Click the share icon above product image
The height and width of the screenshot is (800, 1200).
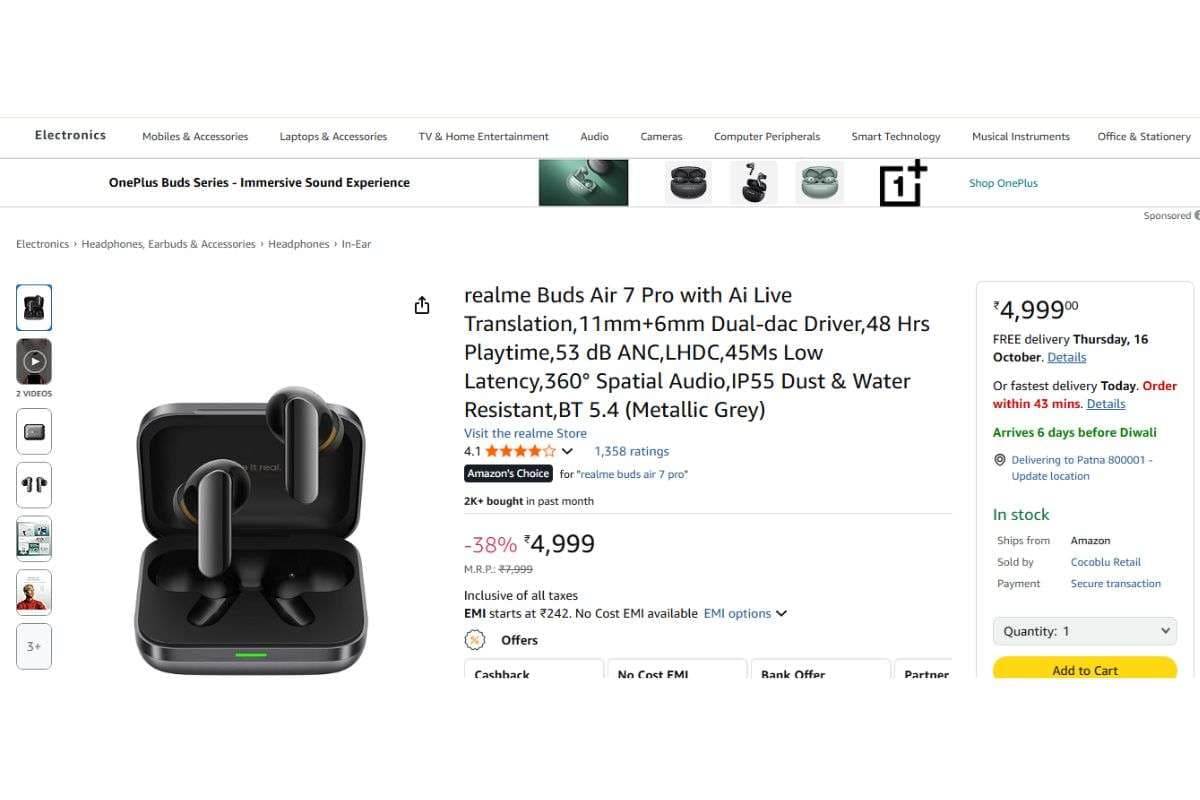point(422,306)
